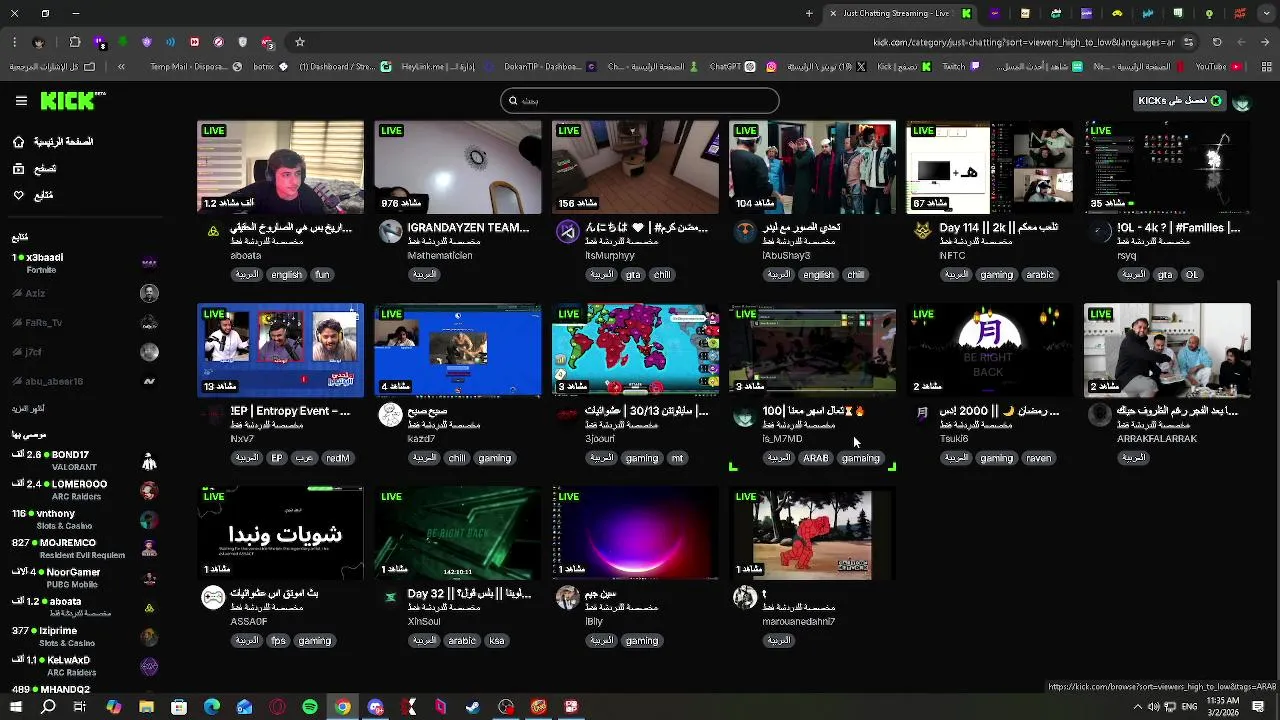Open NoorGamer PUBG Mobile channel
The image size is (1280, 720).
(x=85, y=578)
